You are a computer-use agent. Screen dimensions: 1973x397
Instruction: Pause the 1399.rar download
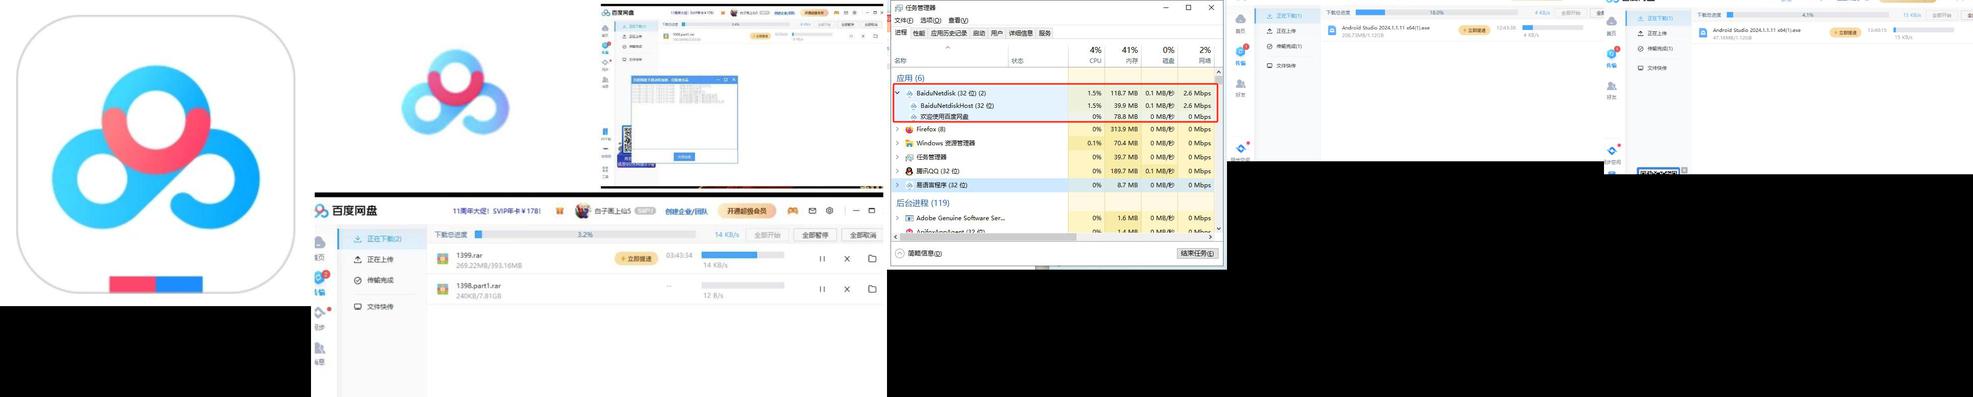pyautogui.click(x=822, y=259)
